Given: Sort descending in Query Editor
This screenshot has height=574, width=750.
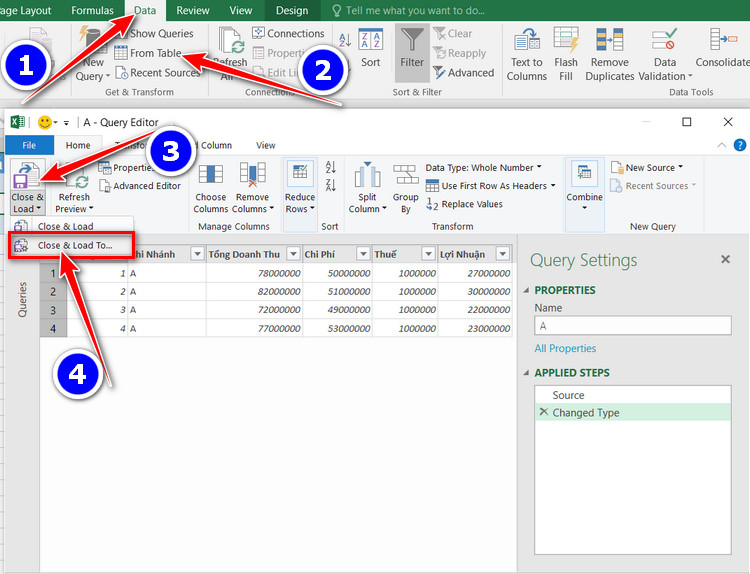Looking at the screenshot, I should (331, 185).
